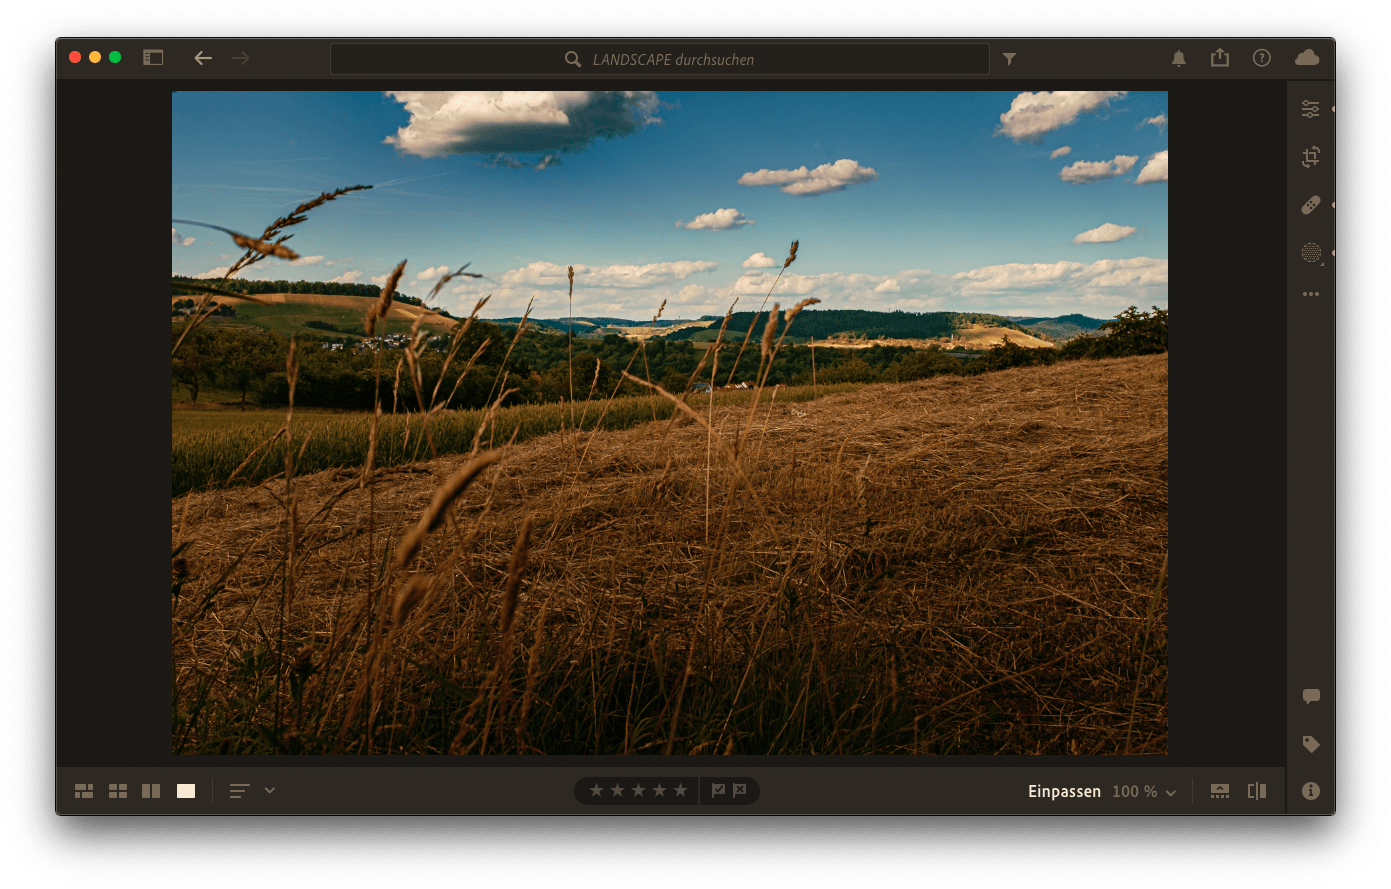
Task: Rate the photo three stars
Action: tap(638, 790)
